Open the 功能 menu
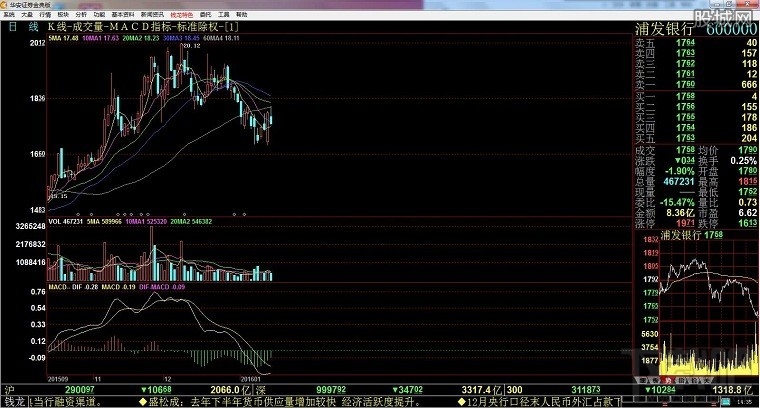The height and width of the screenshot is (408, 760). tap(99, 15)
